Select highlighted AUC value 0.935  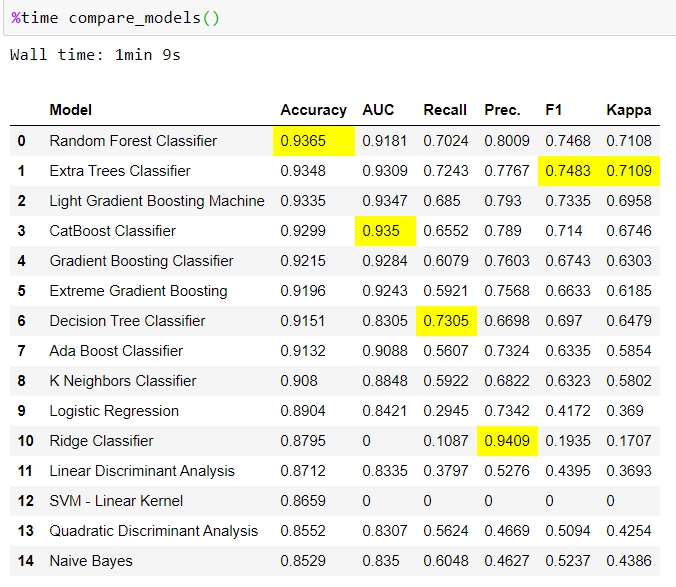tap(381, 231)
